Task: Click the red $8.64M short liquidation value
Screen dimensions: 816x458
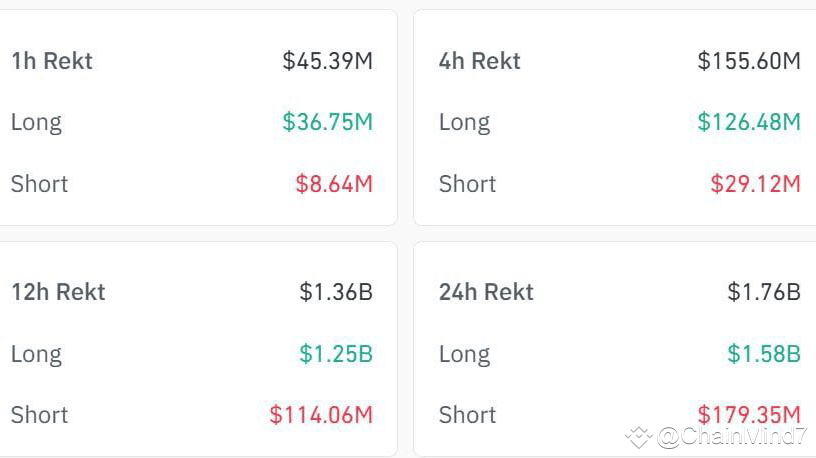Action: point(334,184)
